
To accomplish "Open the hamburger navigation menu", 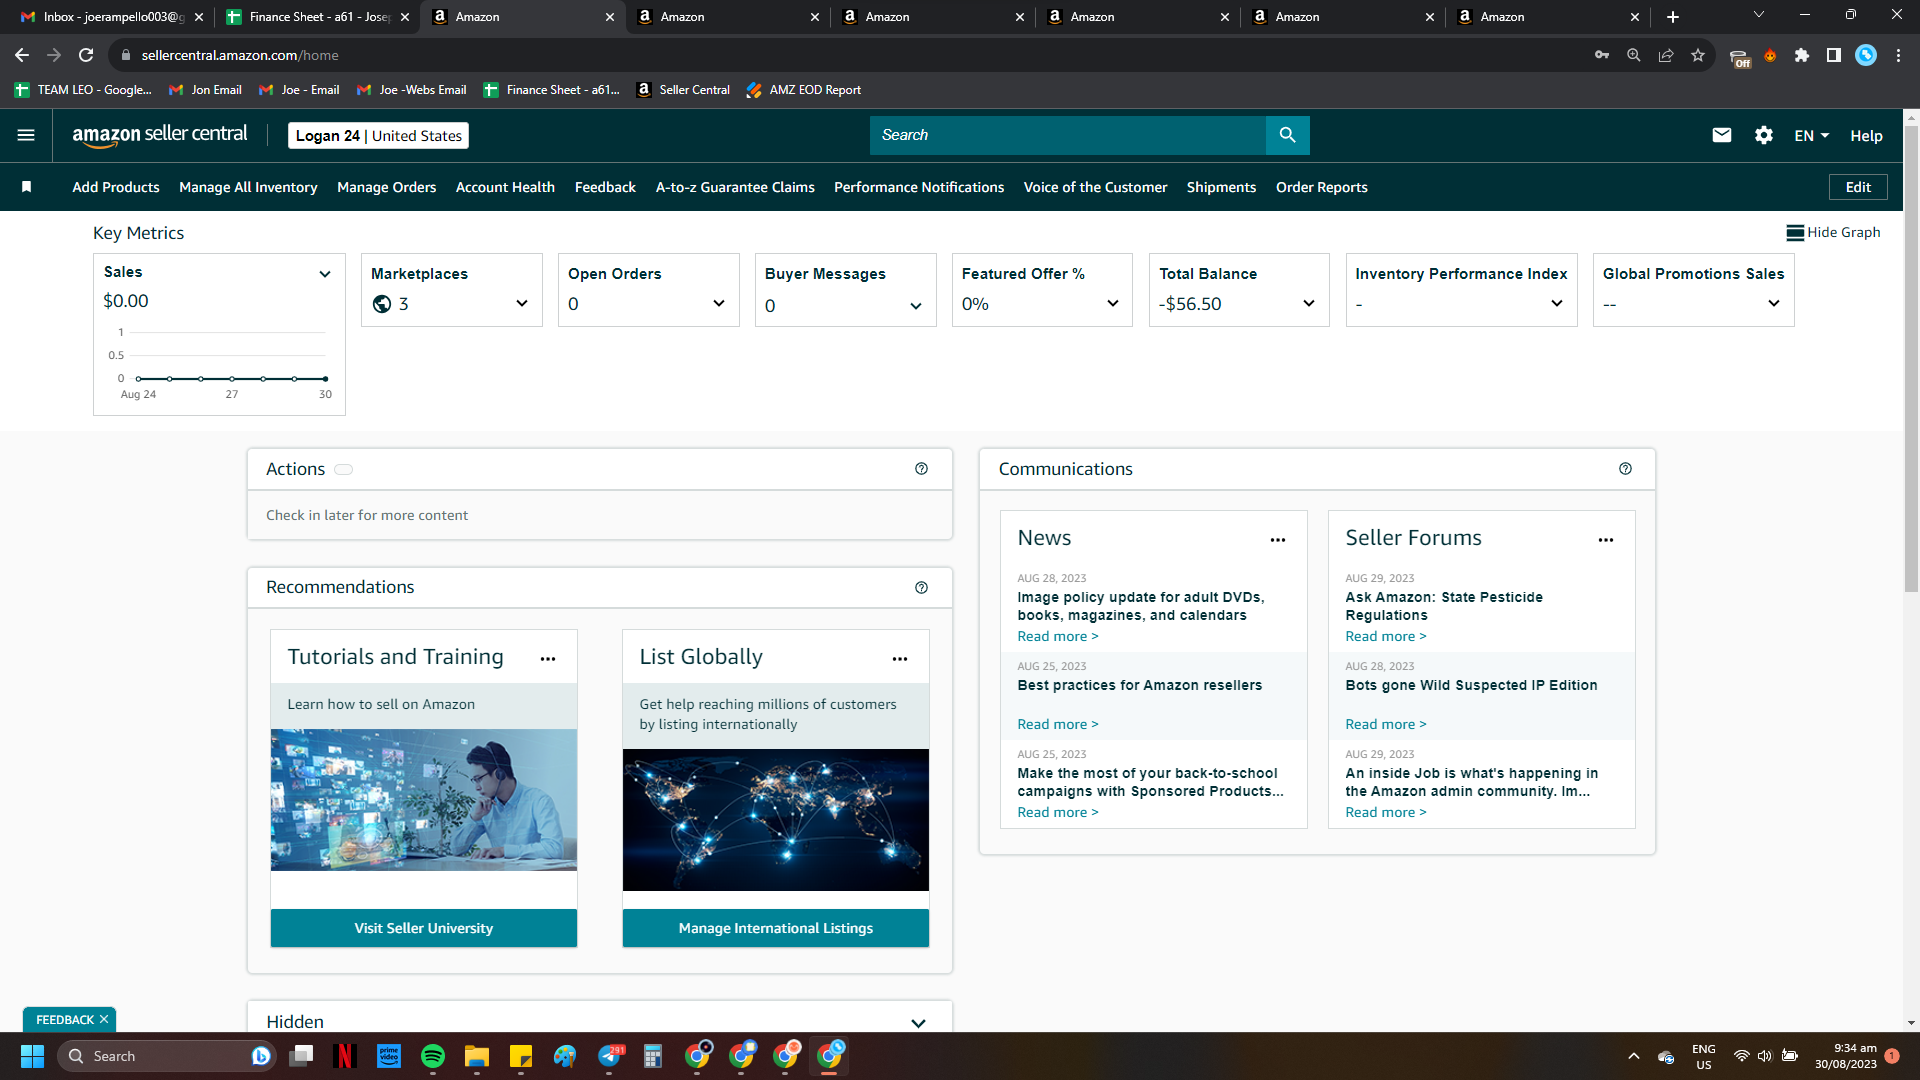I will pyautogui.click(x=26, y=135).
